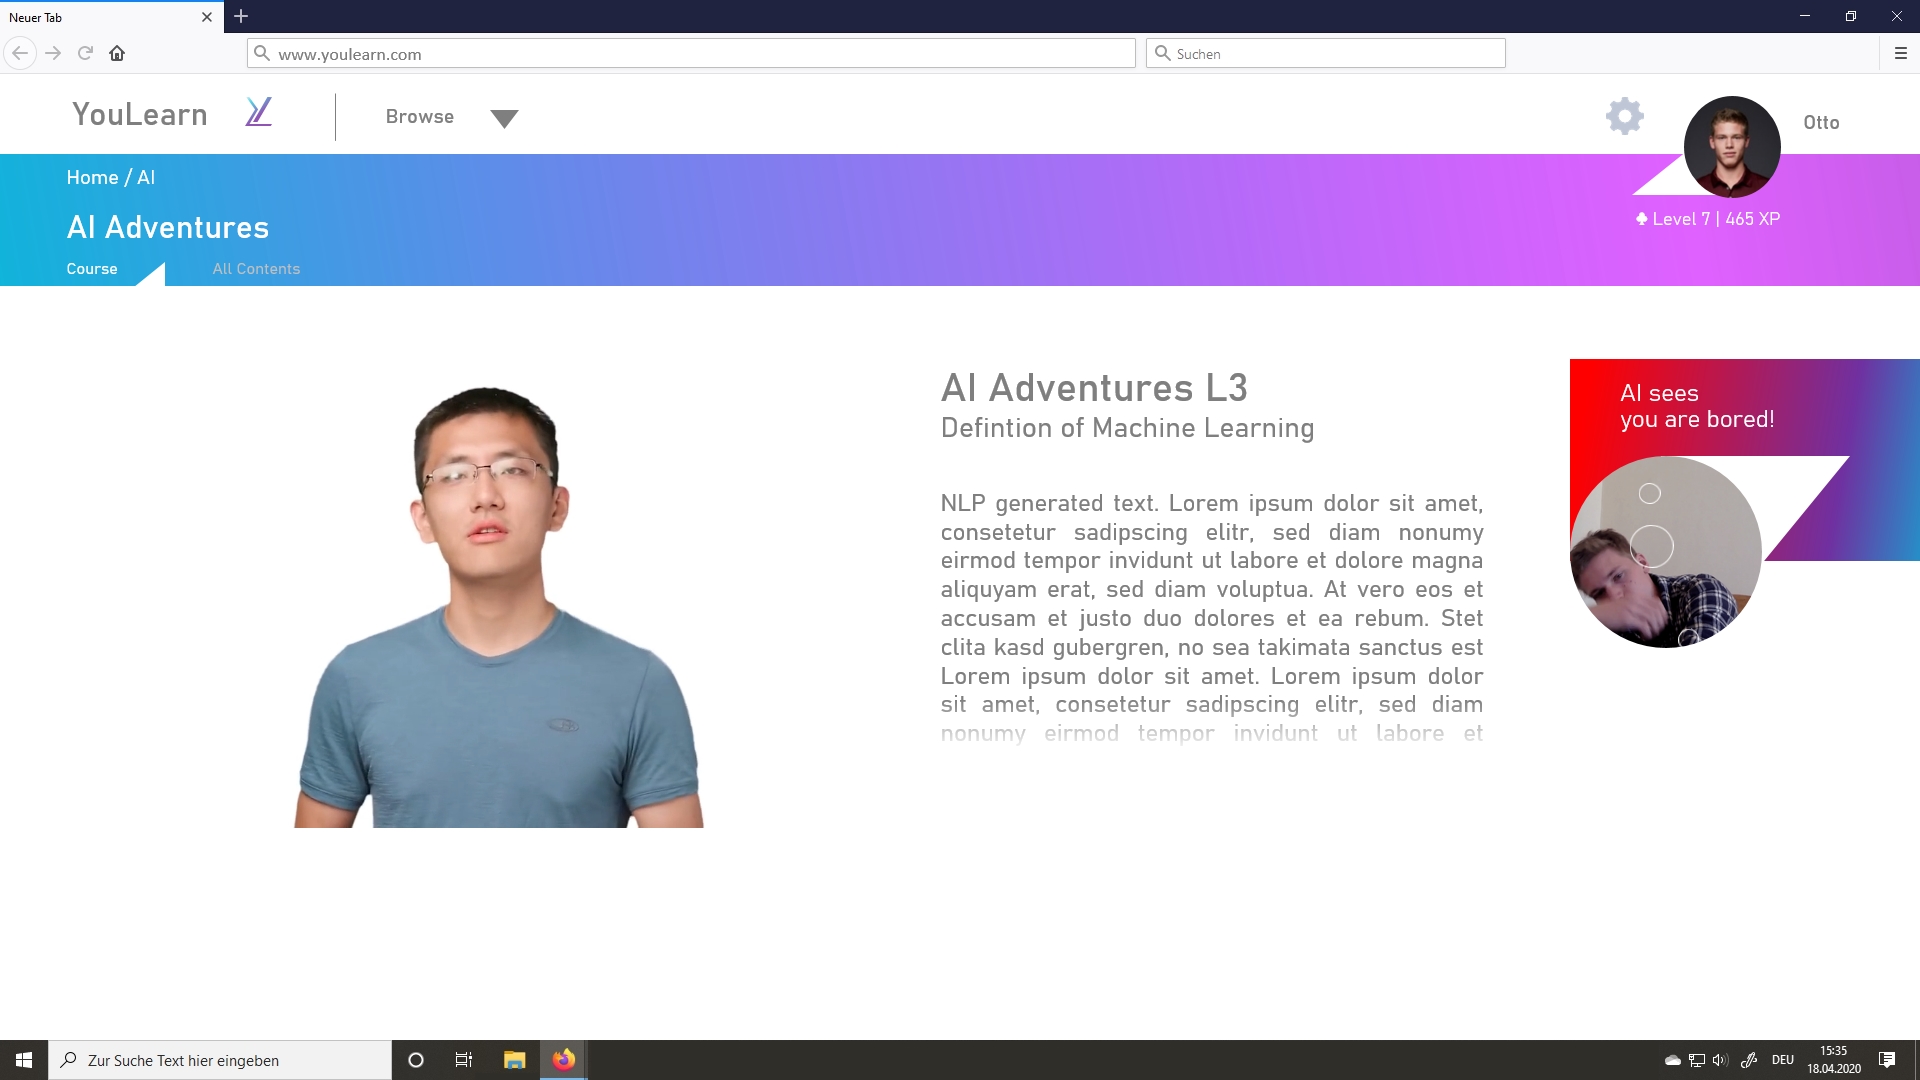Click the Suchen search field
The height and width of the screenshot is (1080, 1920).
(1325, 54)
